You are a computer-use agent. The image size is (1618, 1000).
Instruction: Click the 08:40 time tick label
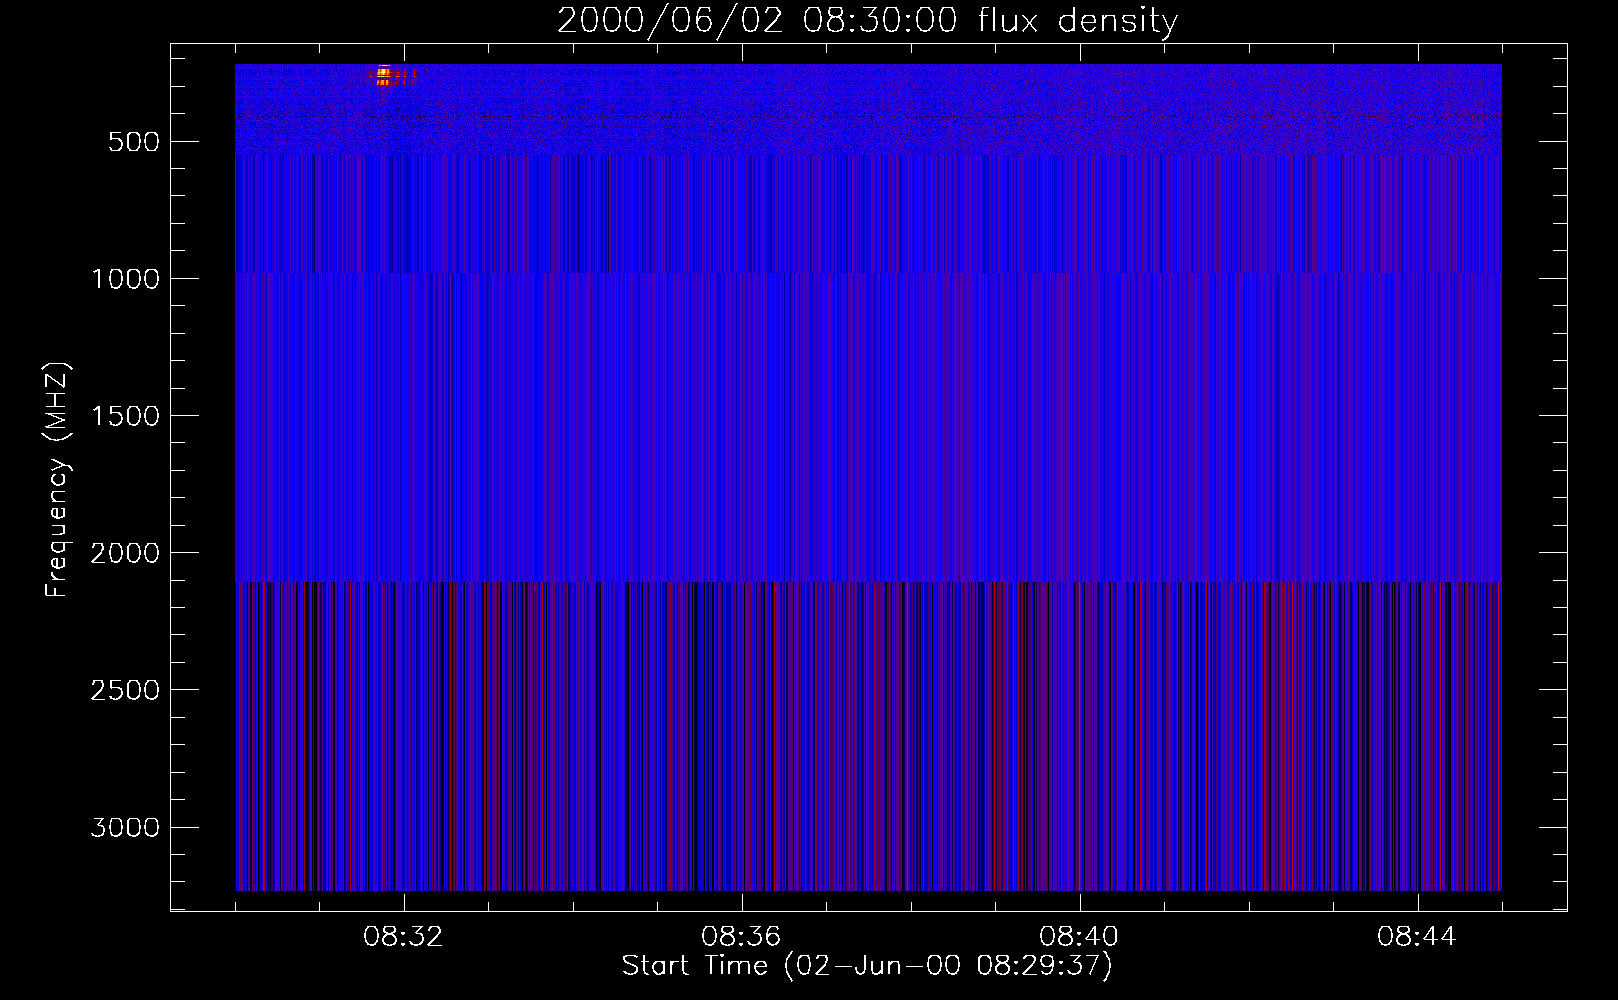(x=1079, y=937)
